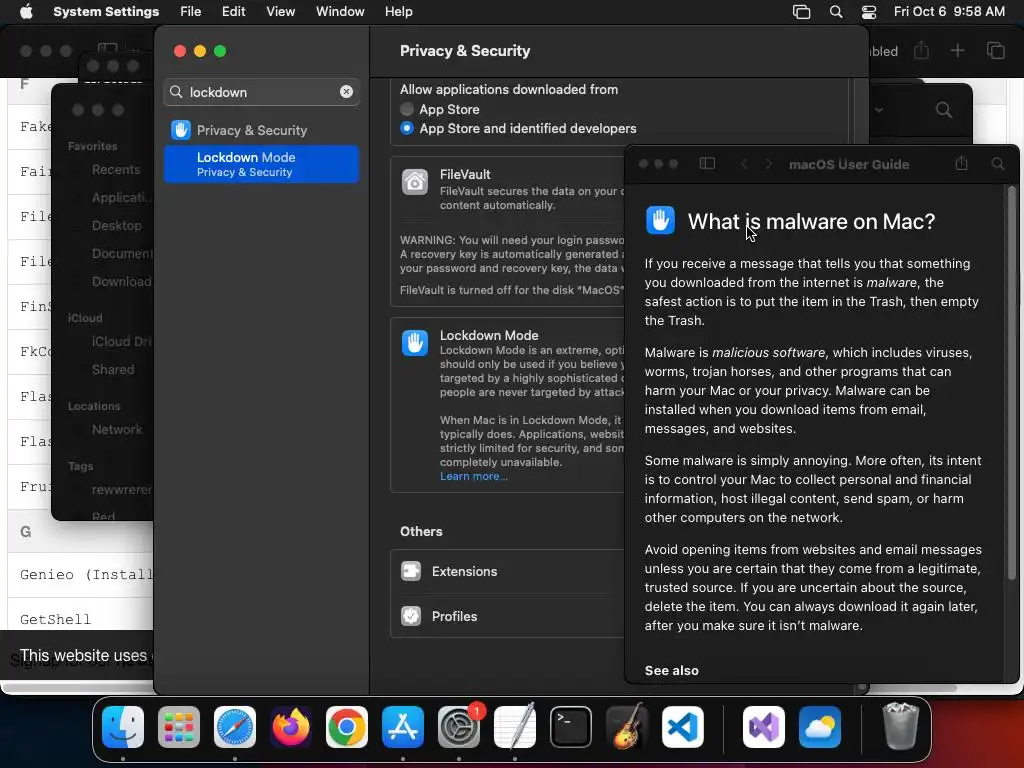Viewport: 1024px width, 768px height.
Task: Open the Extensions row
Action: click(x=507, y=571)
